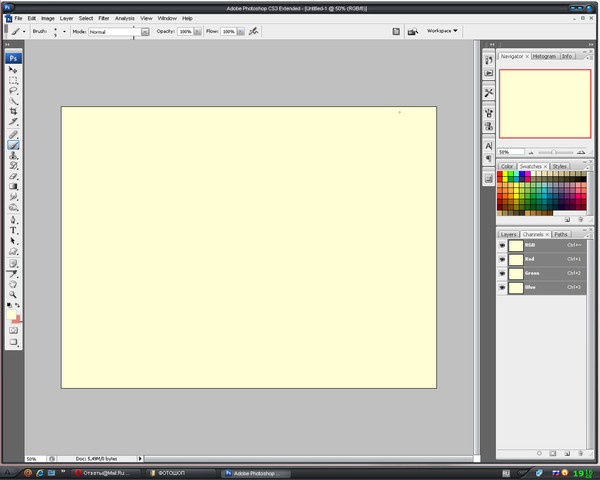Create new channel in Channels panel
Viewport: 600px width, 480px height.
click(x=567, y=453)
